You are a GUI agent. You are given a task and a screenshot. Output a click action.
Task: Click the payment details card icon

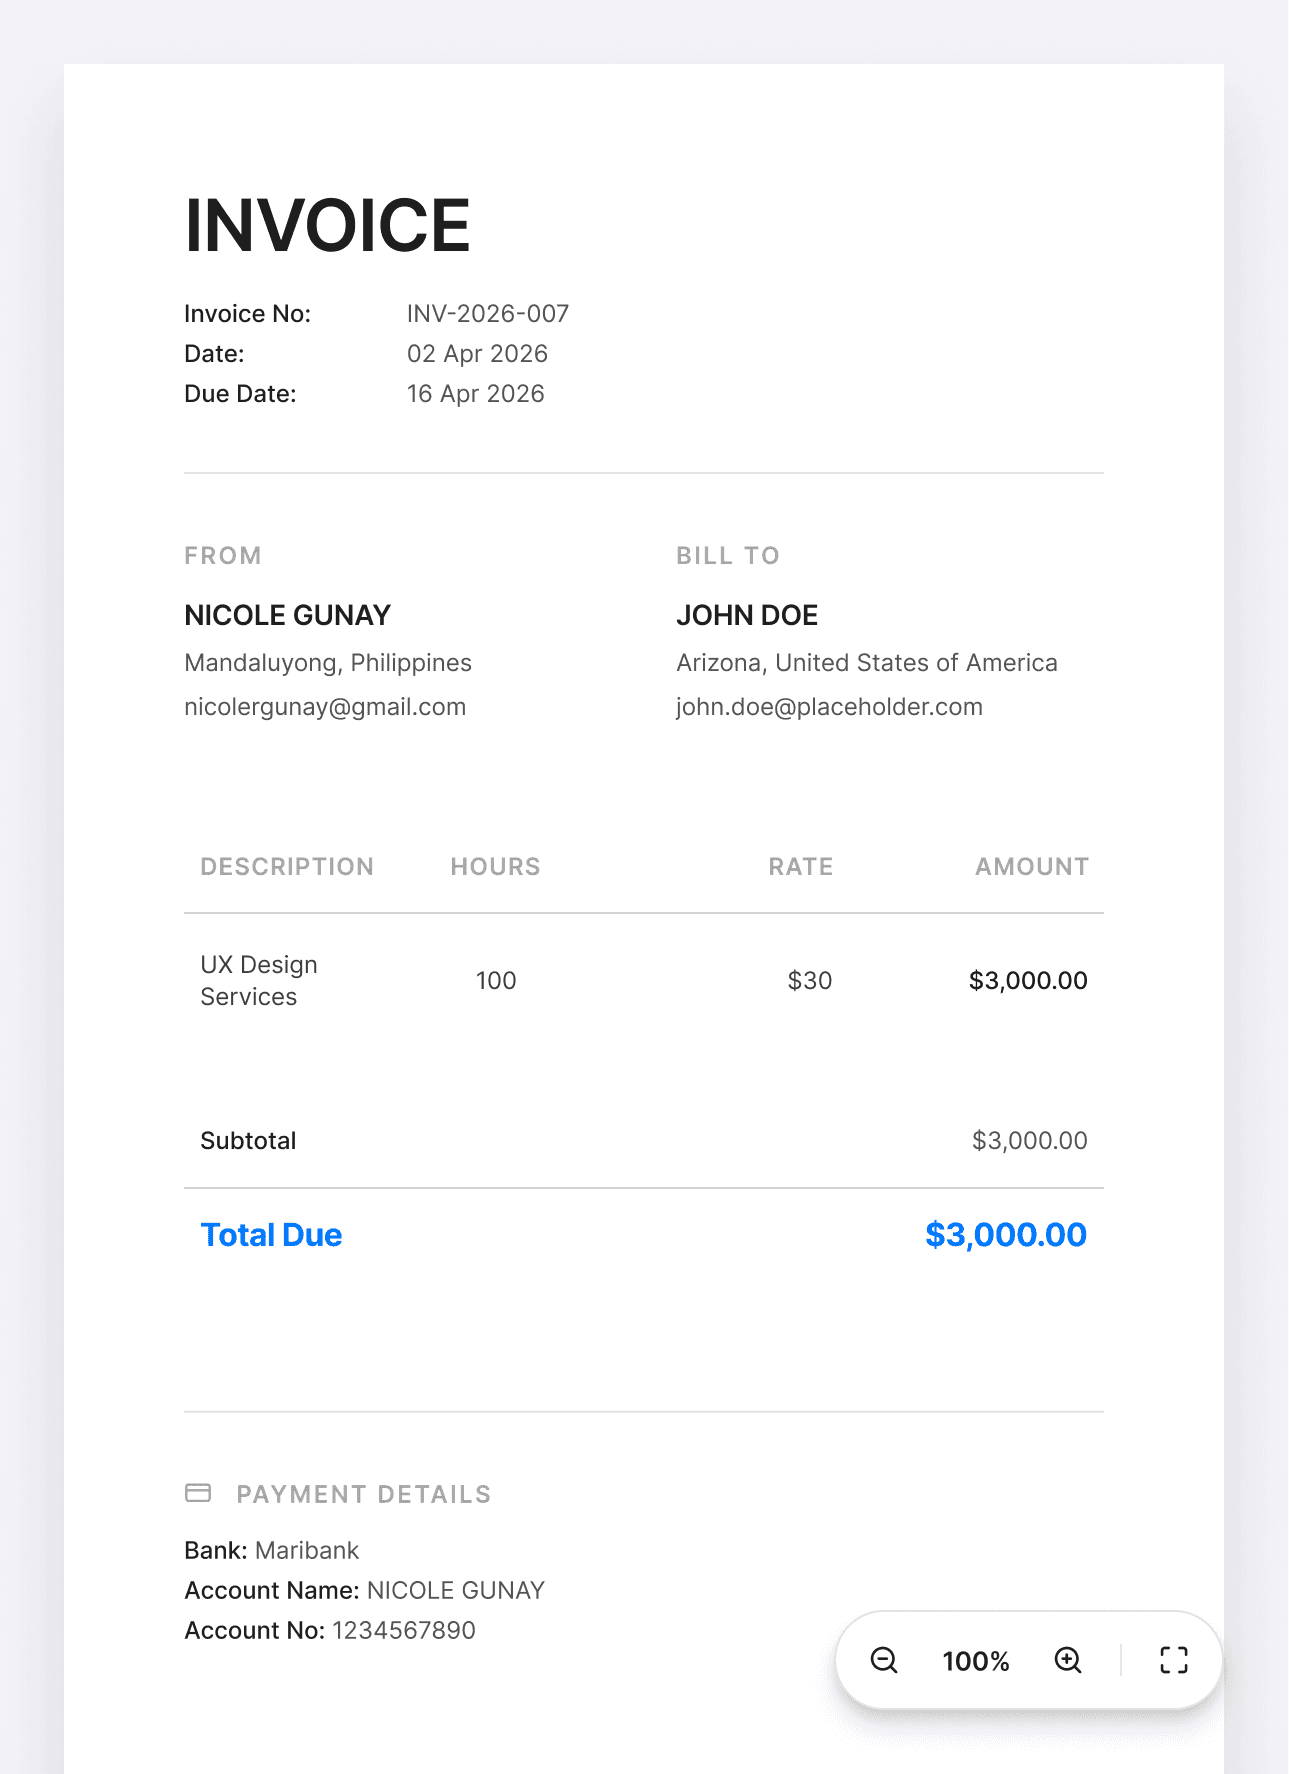point(198,1493)
